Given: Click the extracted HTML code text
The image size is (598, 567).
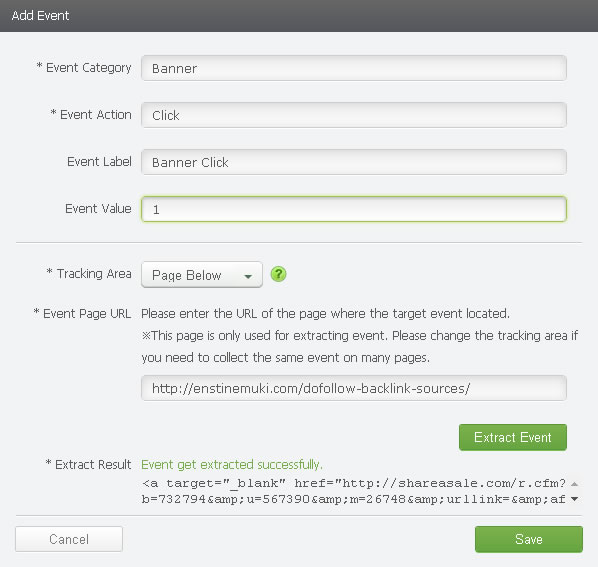Looking at the screenshot, I should (354, 491).
